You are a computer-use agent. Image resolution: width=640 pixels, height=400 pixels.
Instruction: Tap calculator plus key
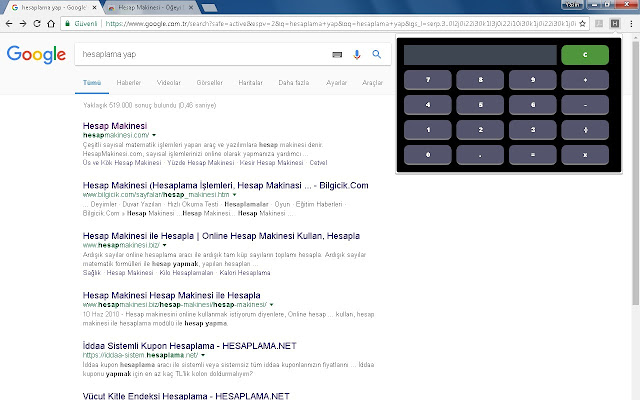pos(585,80)
